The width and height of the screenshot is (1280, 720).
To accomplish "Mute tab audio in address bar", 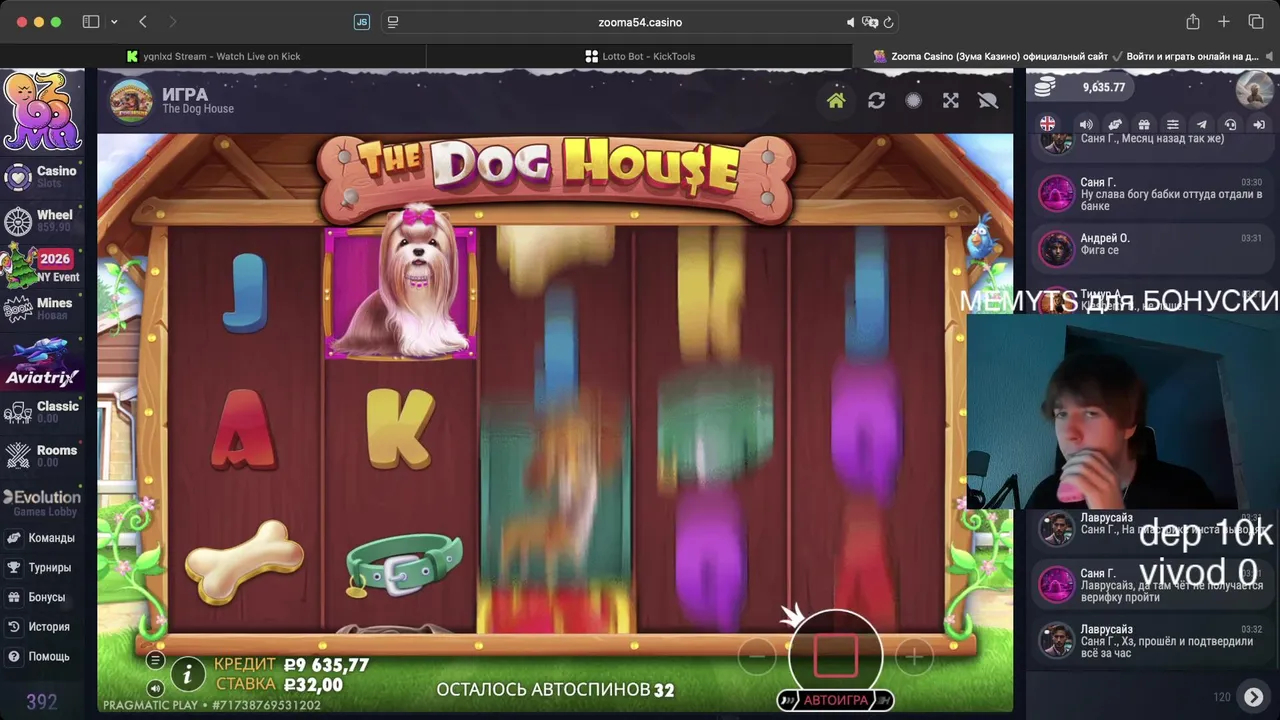I will click(851, 22).
